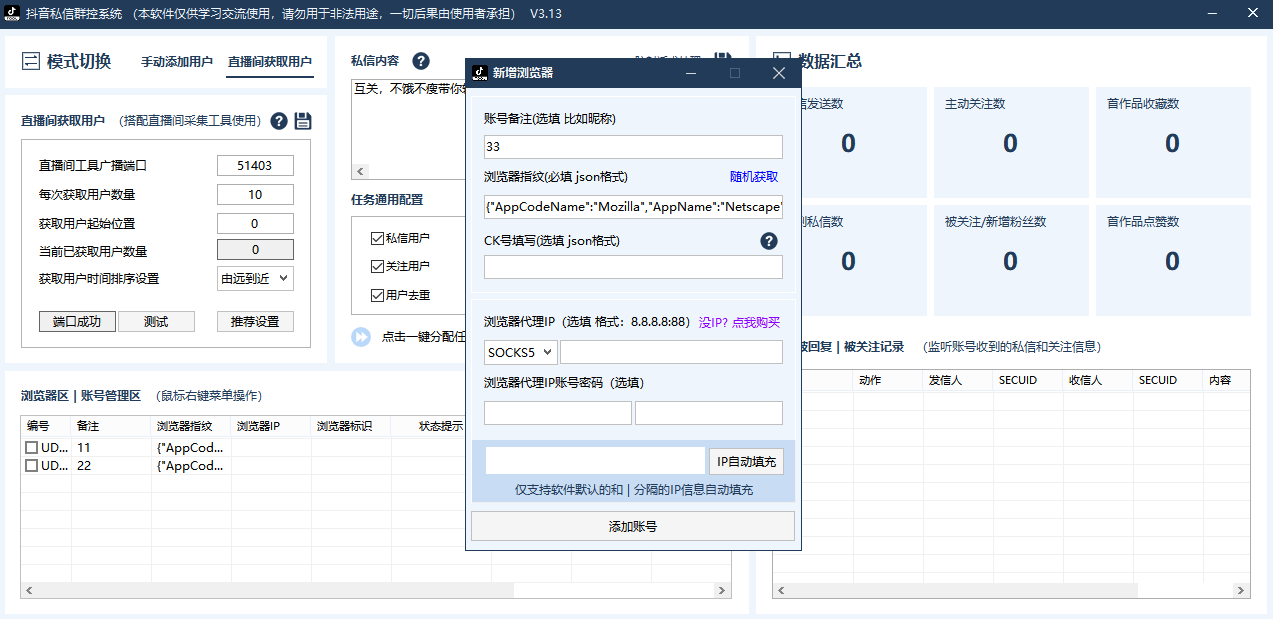
Task: Click the 内容 column header
Action: (x=1226, y=380)
